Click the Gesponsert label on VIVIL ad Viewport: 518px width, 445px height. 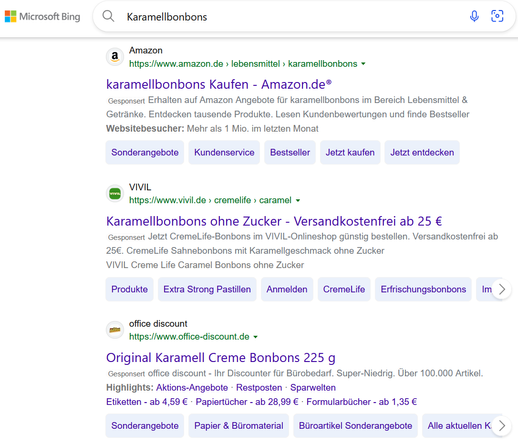(x=126, y=238)
